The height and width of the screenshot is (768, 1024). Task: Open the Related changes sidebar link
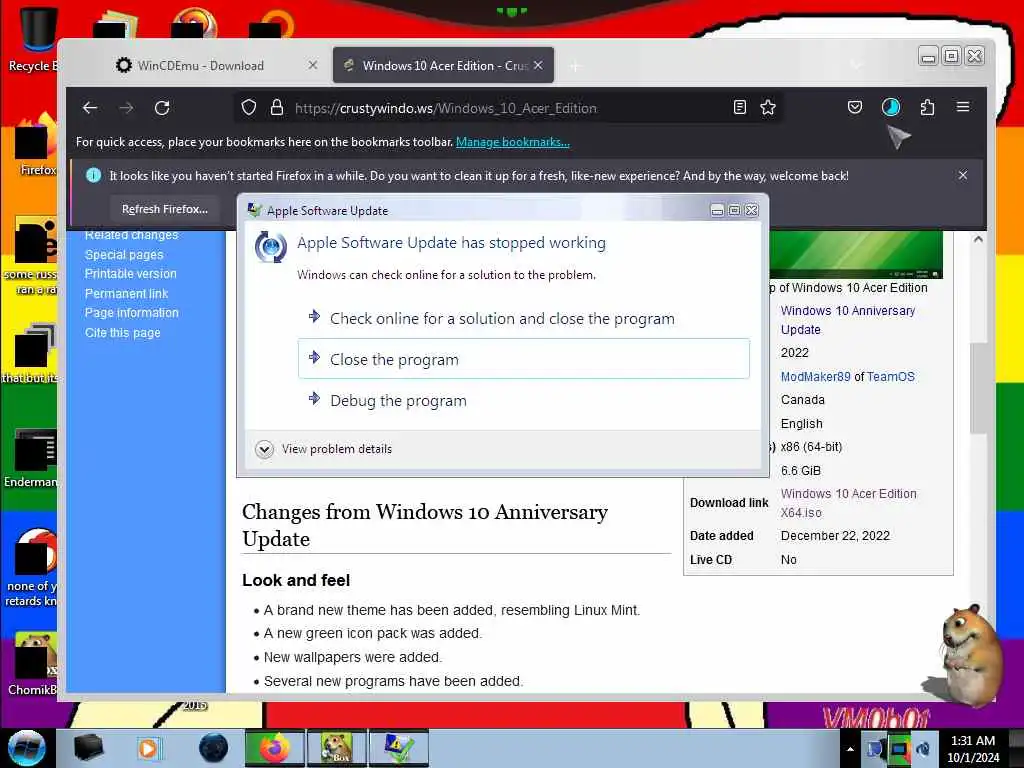(132, 235)
